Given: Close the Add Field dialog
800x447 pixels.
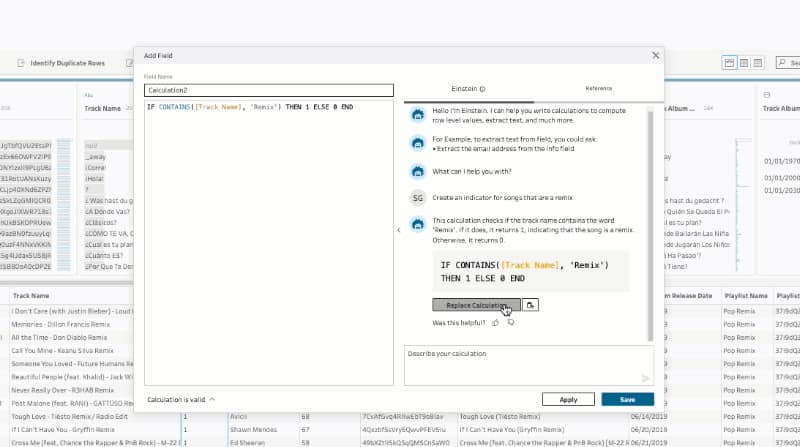Looking at the screenshot, I should coord(656,55).
